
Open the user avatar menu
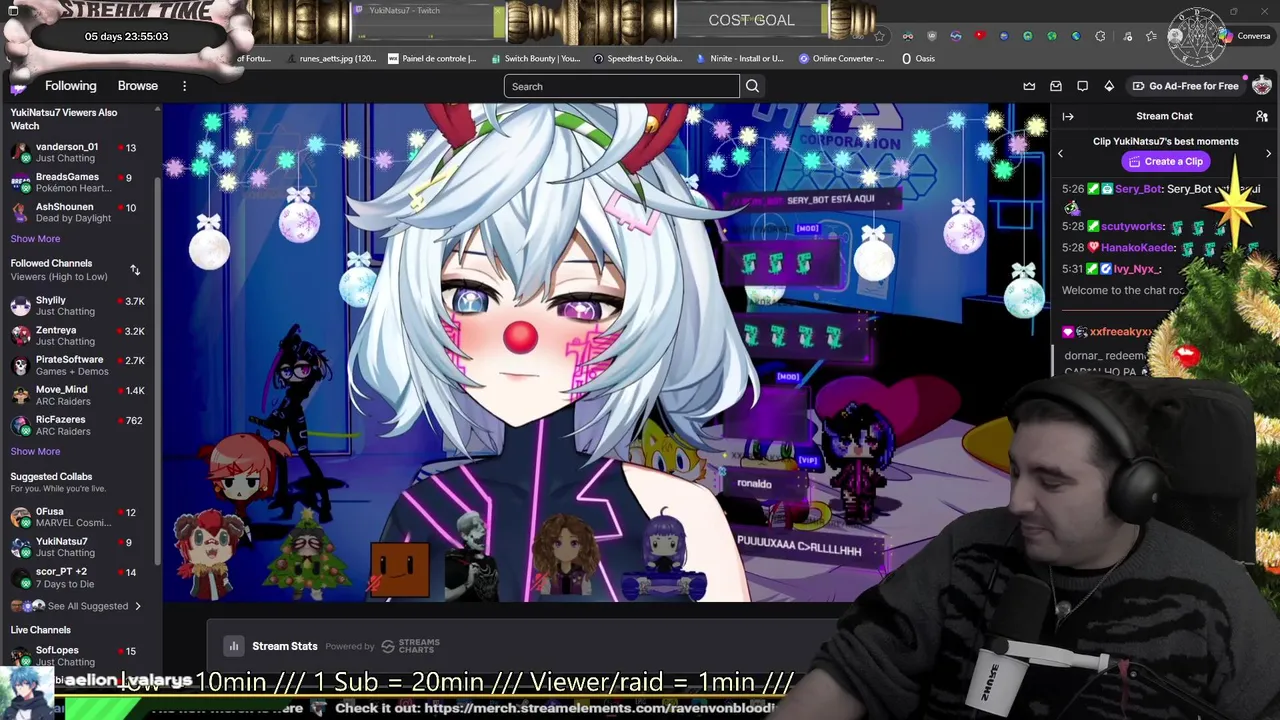[1261, 86]
